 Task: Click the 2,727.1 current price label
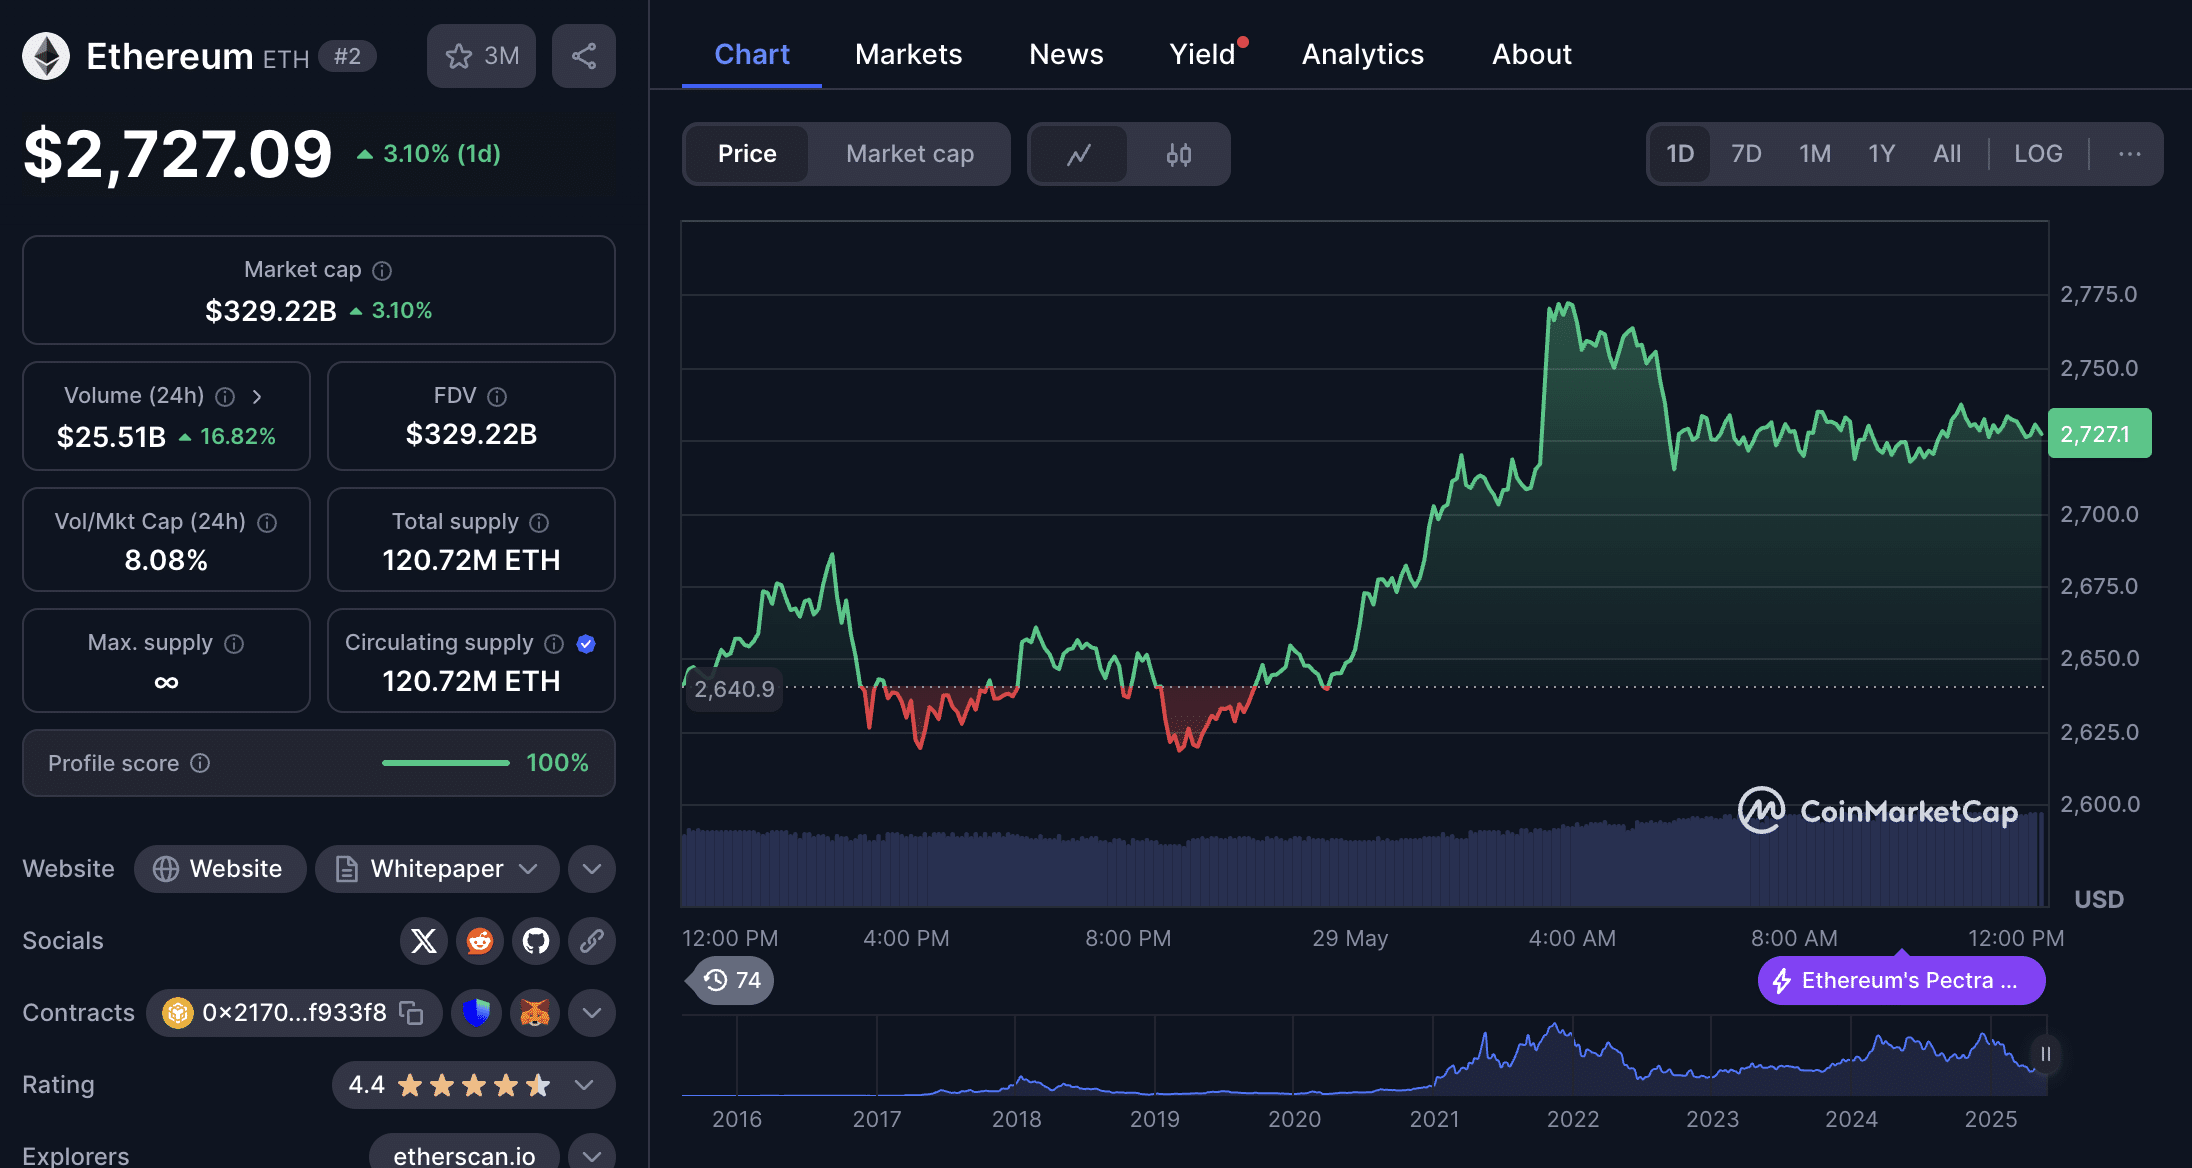pyautogui.click(x=2099, y=434)
